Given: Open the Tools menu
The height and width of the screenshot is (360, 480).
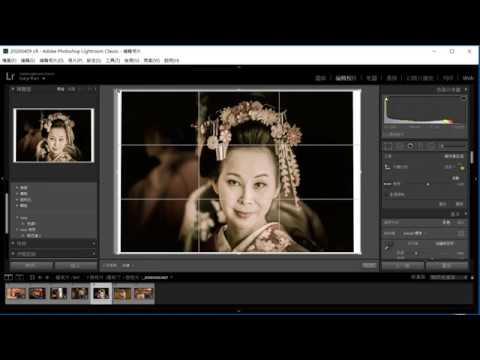Looking at the screenshot, I should pos(113,60).
